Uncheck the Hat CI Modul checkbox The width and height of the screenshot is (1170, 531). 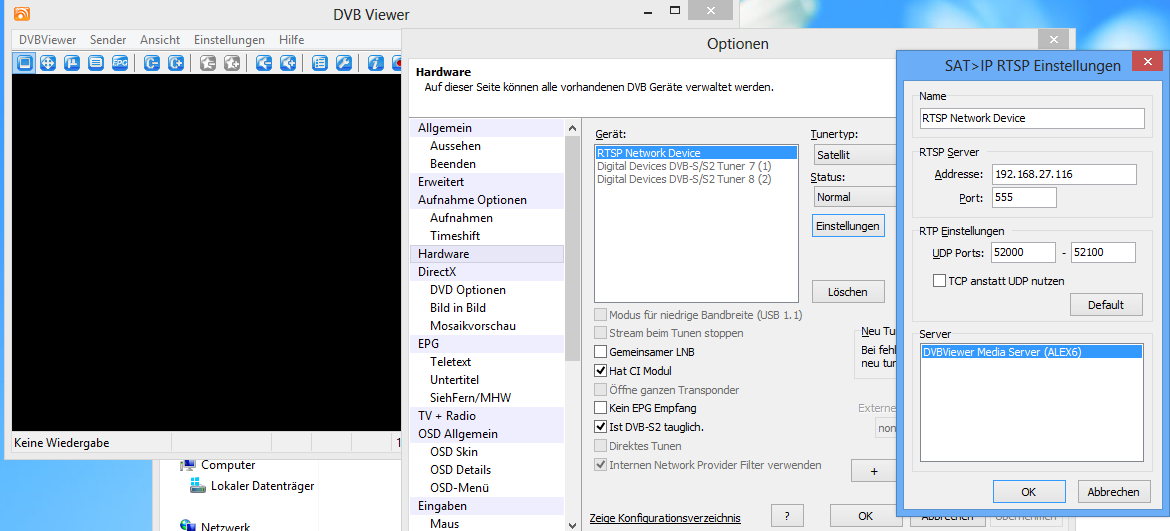[601, 371]
